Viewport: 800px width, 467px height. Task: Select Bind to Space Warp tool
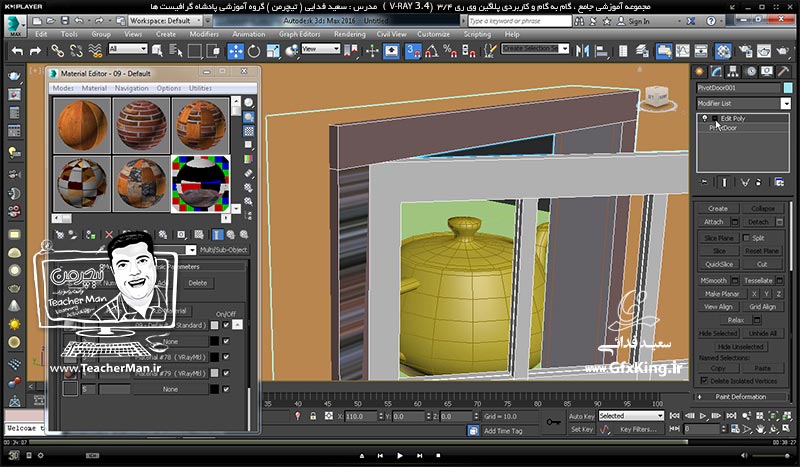click(95, 51)
